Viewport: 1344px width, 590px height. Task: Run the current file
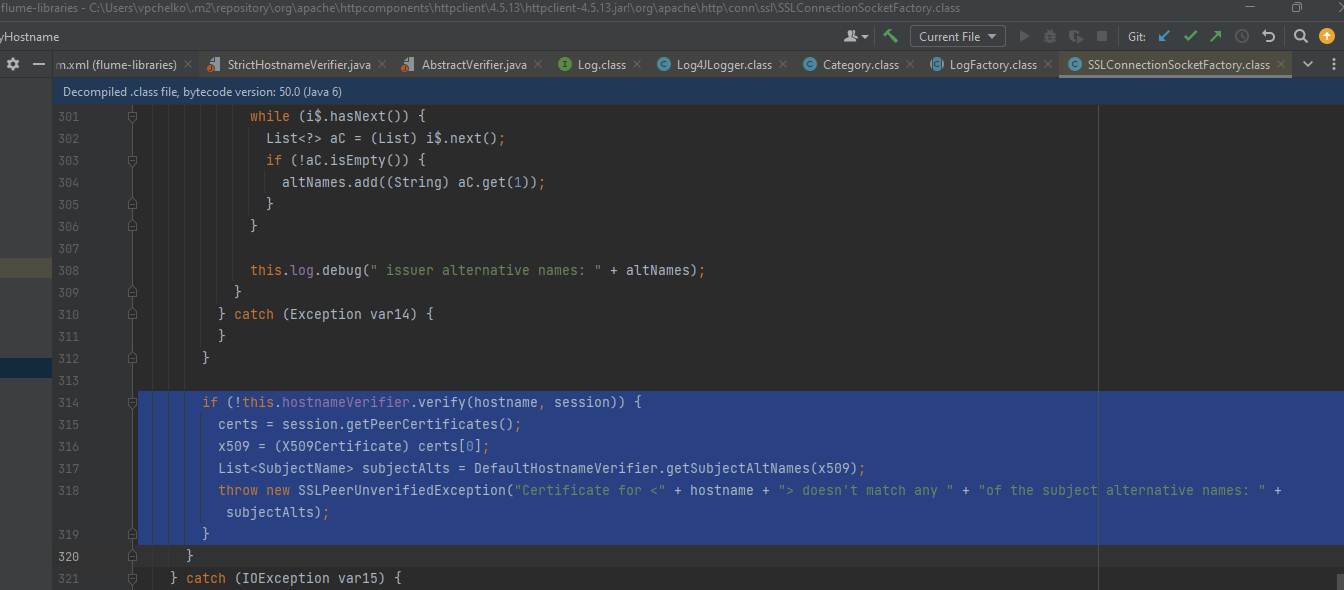pos(1026,36)
